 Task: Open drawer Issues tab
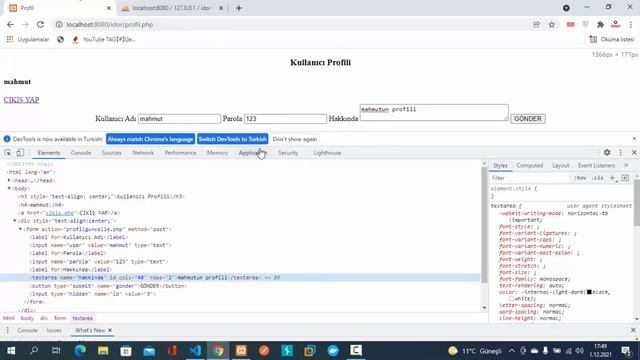coord(54,330)
